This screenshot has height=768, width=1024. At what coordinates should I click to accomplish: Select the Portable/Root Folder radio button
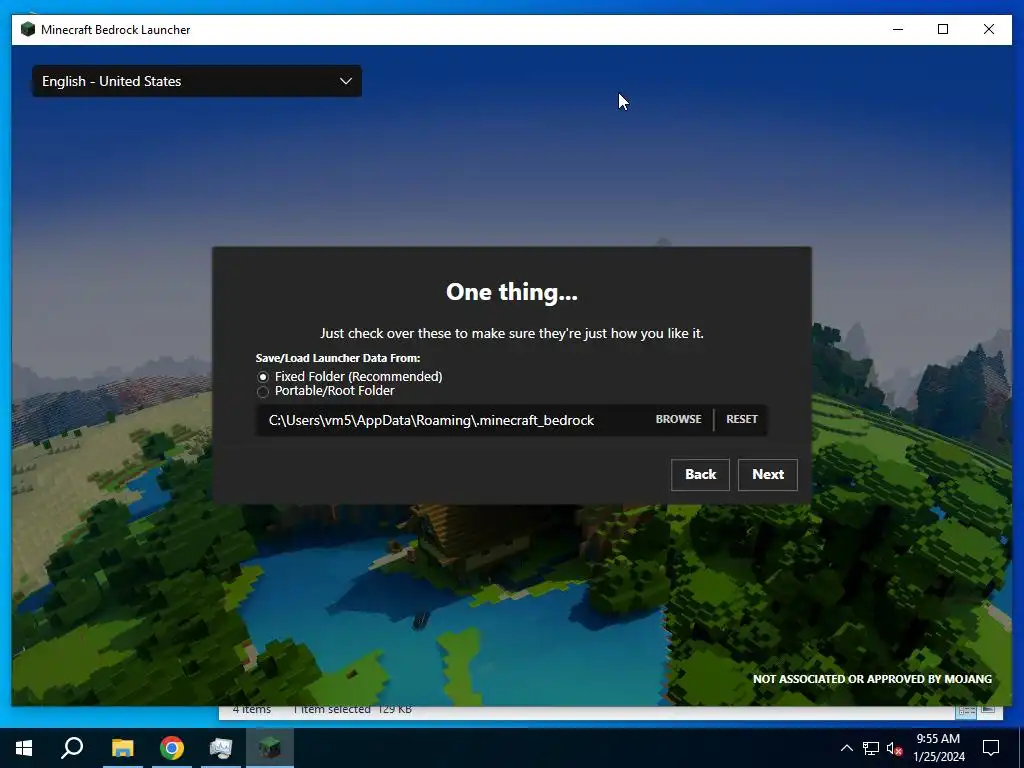click(263, 391)
